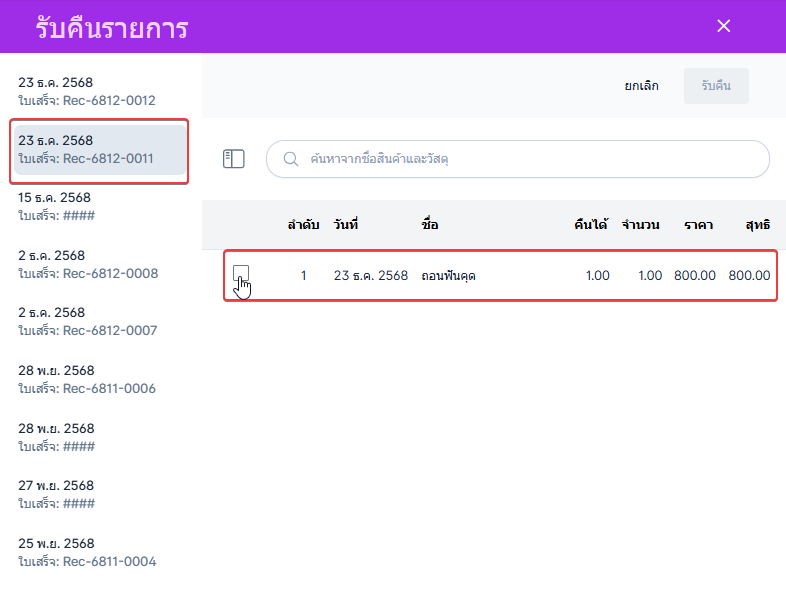
Task: Select receipt Rec-6812-0008
Action: [100, 264]
